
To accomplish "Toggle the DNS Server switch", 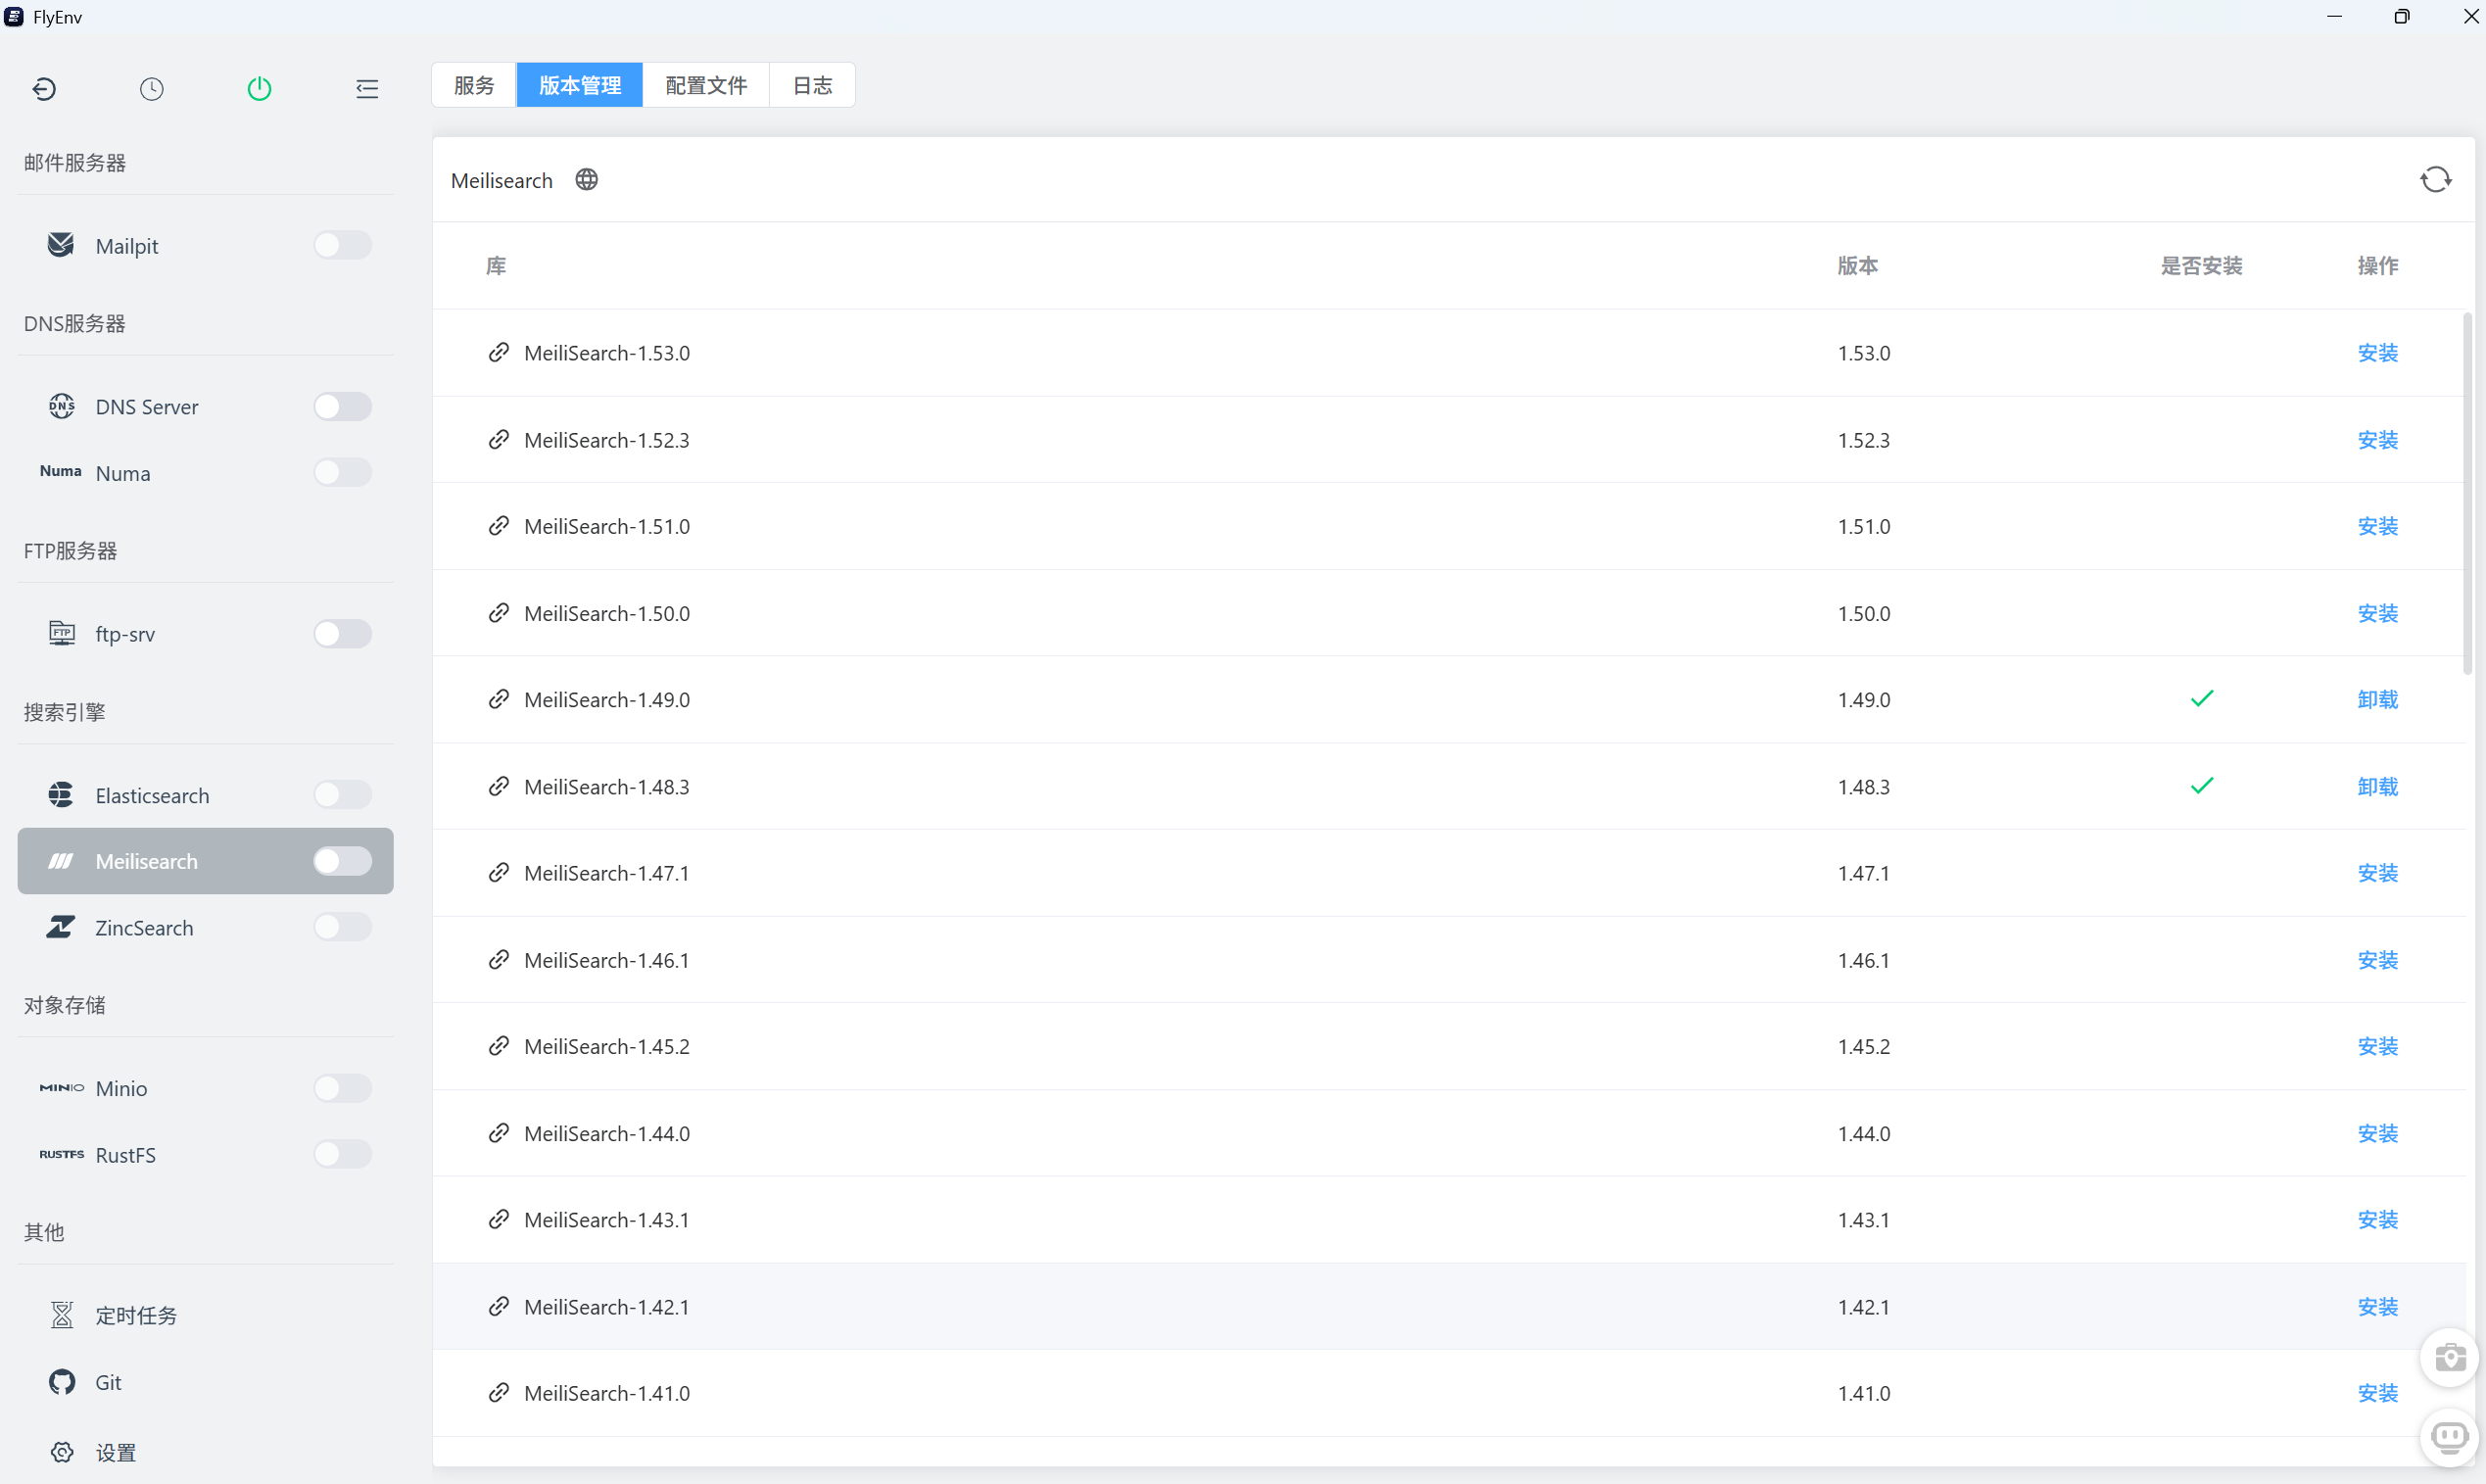I will click(x=343, y=406).
